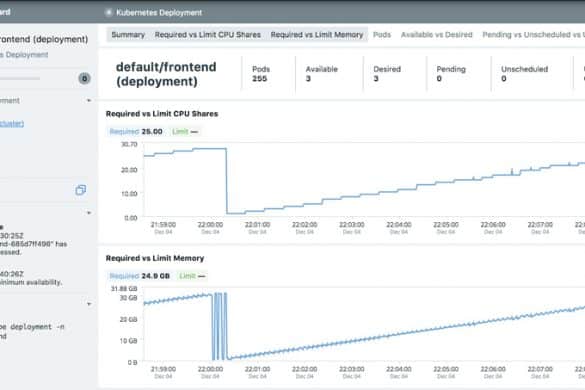Switch to the Summary tab

(128, 35)
